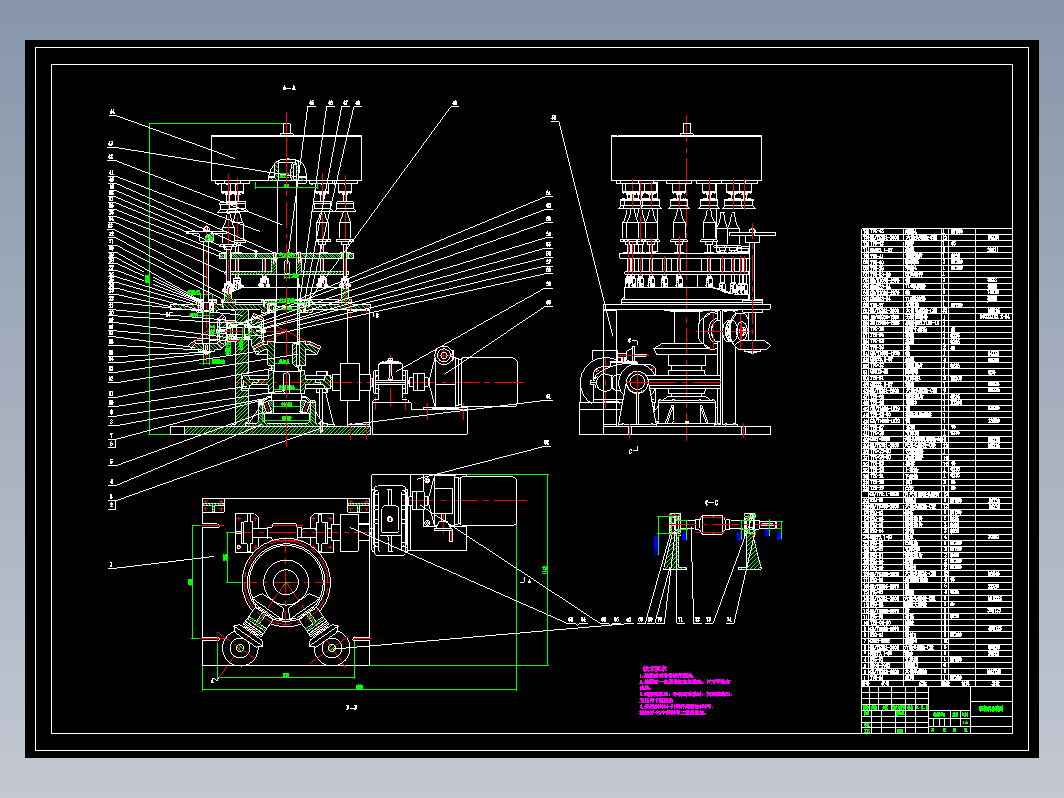Click the green drawing title cell in title block
This screenshot has width=1064, height=798.
pyautogui.click(x=991, y=708)
